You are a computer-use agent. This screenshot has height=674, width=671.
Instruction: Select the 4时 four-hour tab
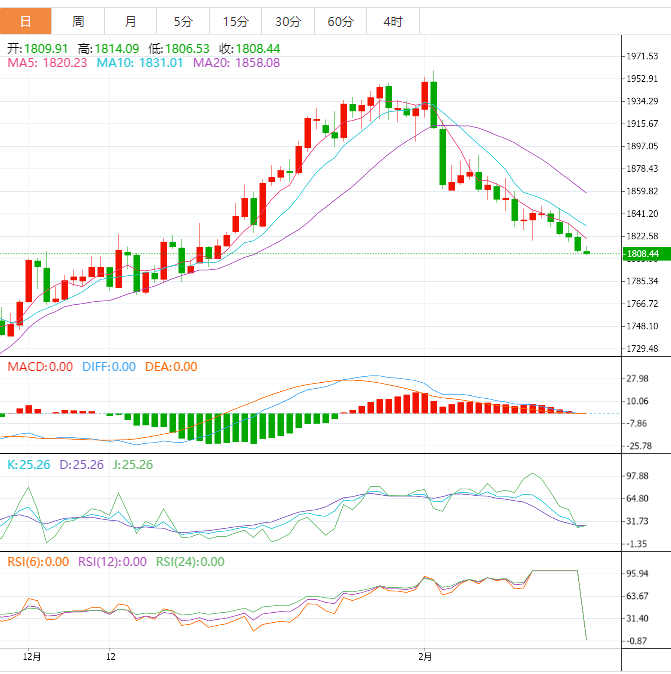(x=392, y=21)
